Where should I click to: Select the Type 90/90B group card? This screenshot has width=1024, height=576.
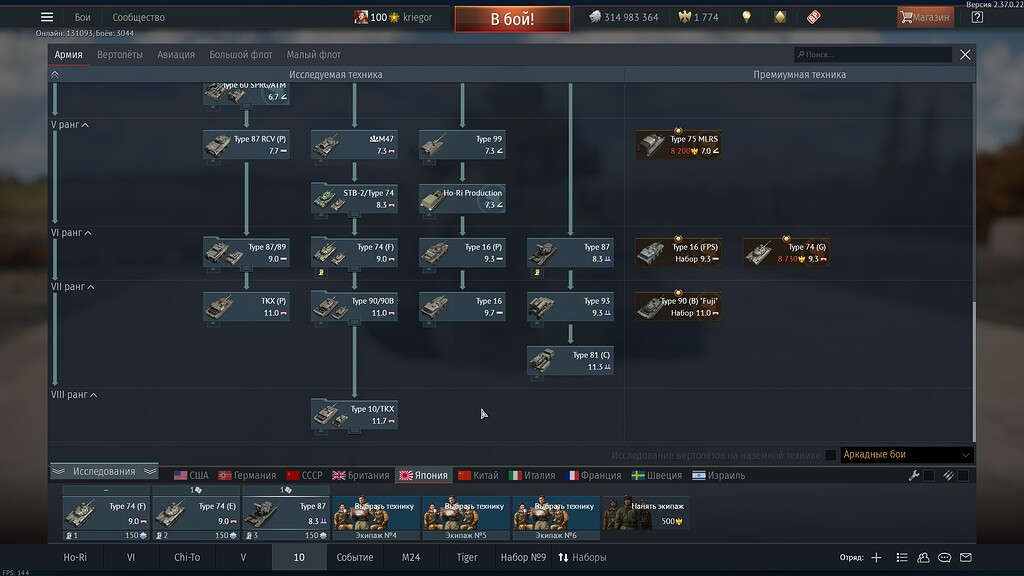(354, 307)
